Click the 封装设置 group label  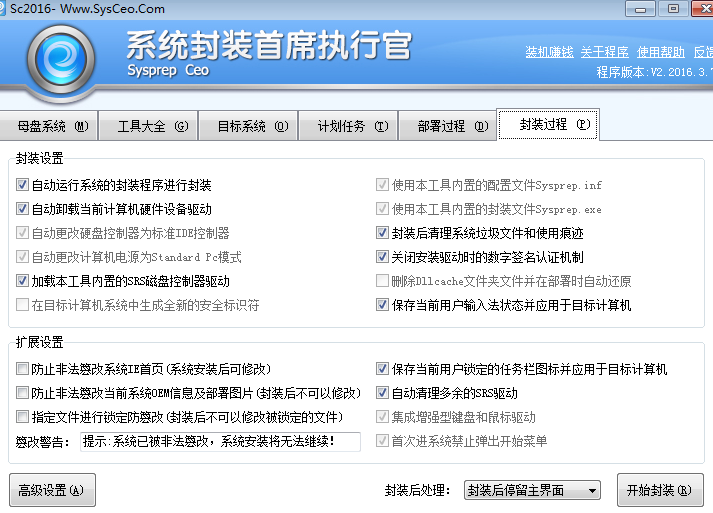[40, 158]
